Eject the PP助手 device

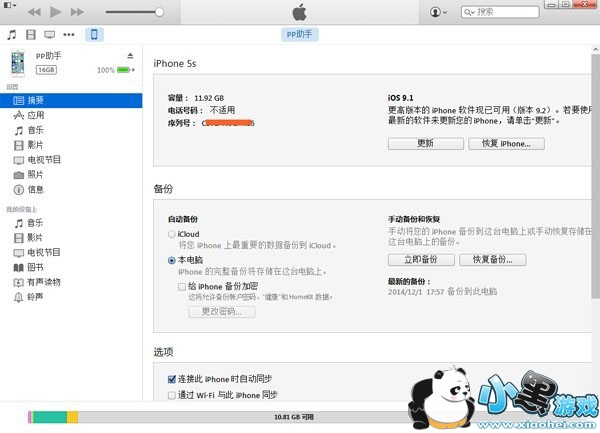[x=130, y=56]
